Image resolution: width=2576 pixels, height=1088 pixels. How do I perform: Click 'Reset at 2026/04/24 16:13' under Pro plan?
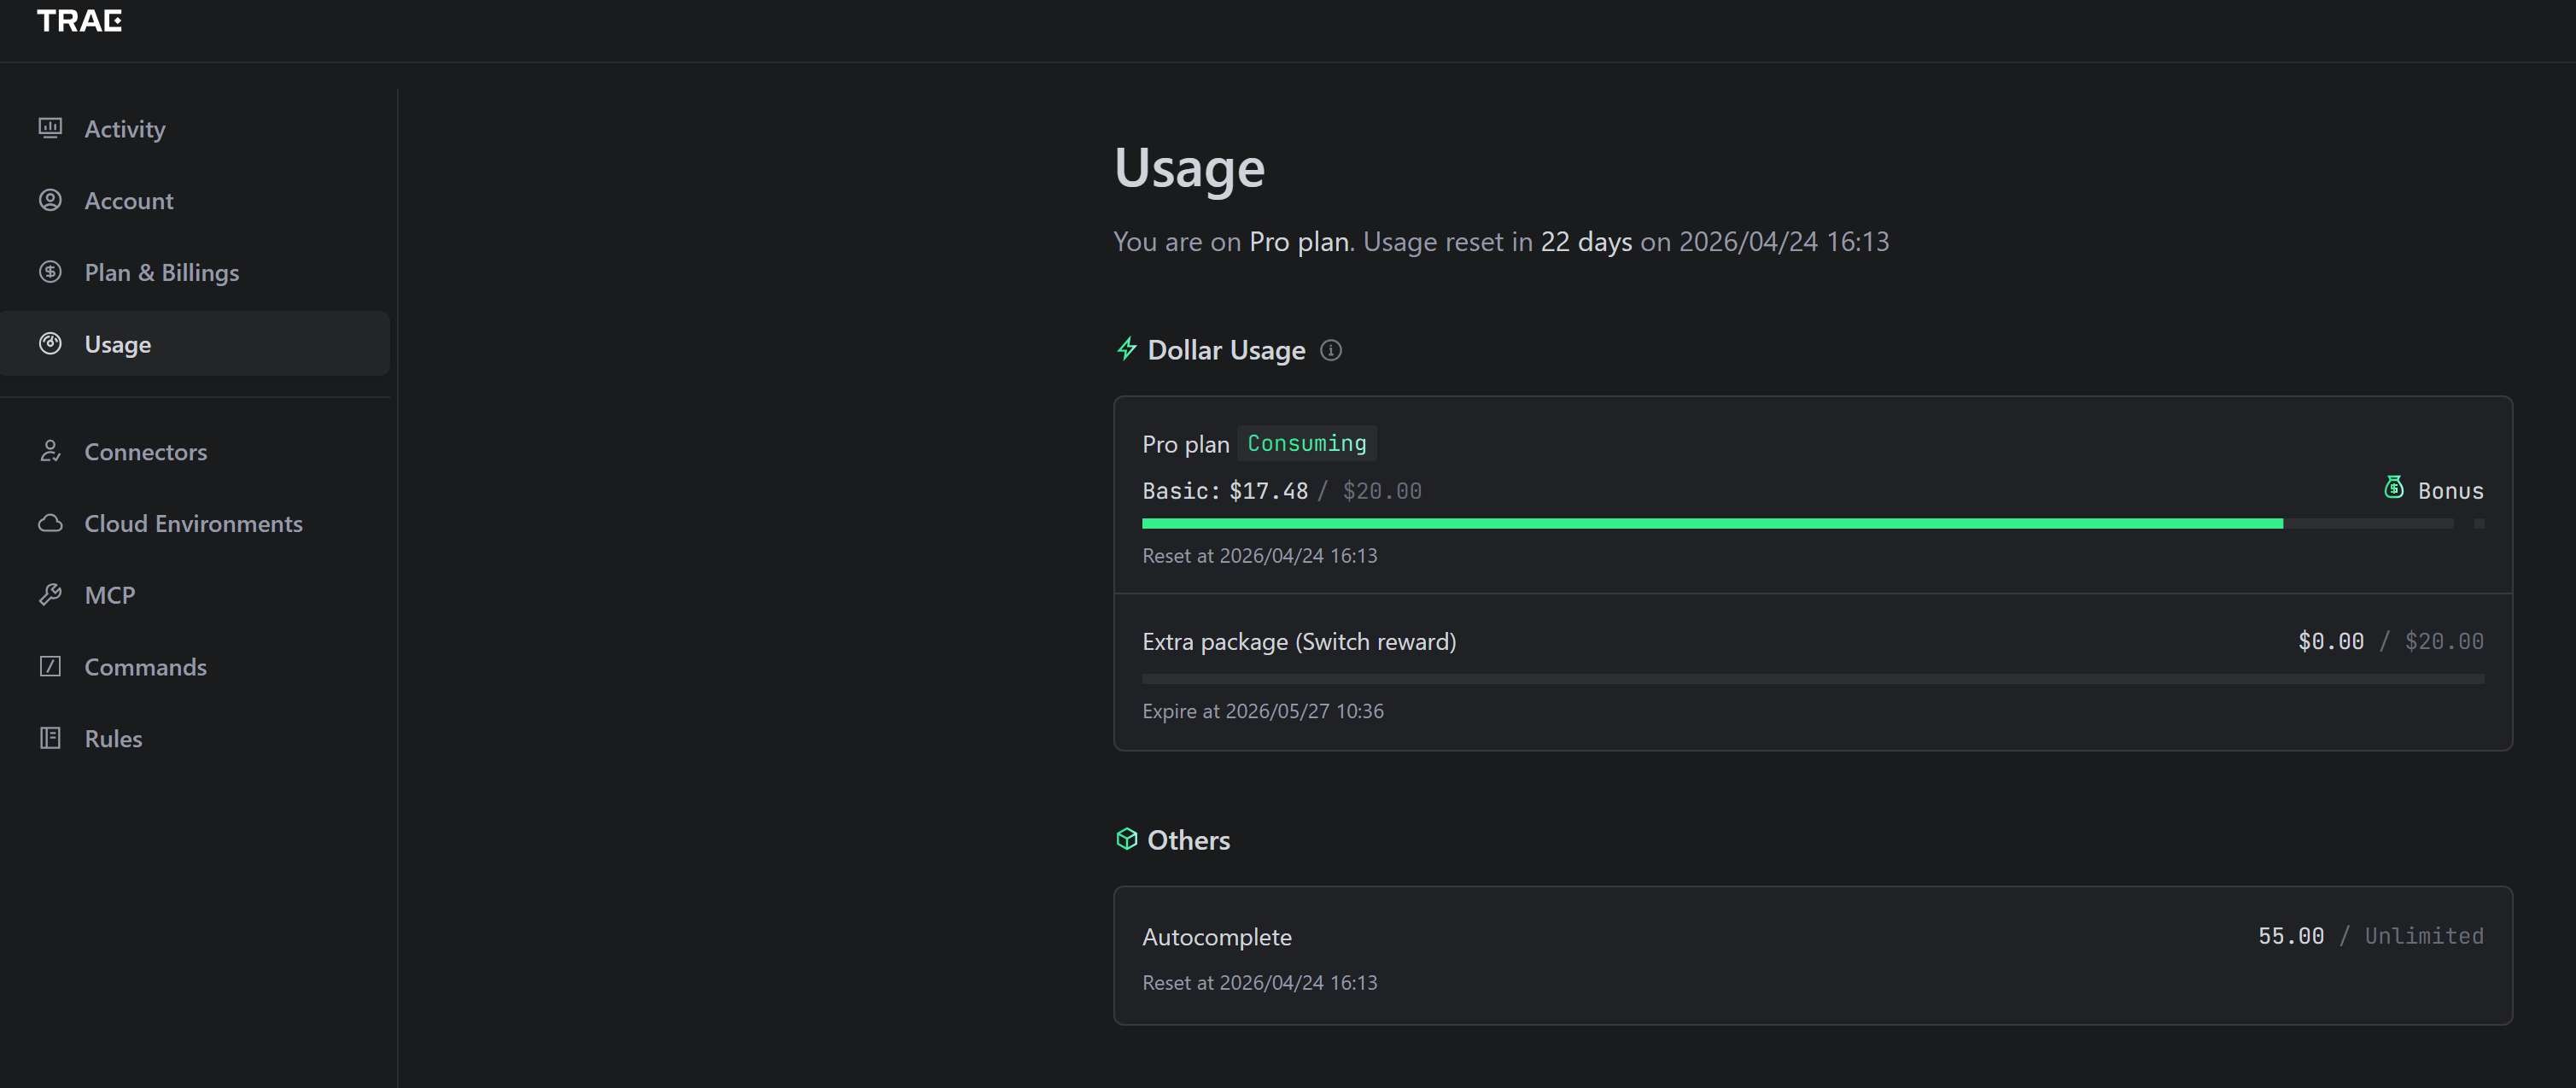tap(1260, 556)
